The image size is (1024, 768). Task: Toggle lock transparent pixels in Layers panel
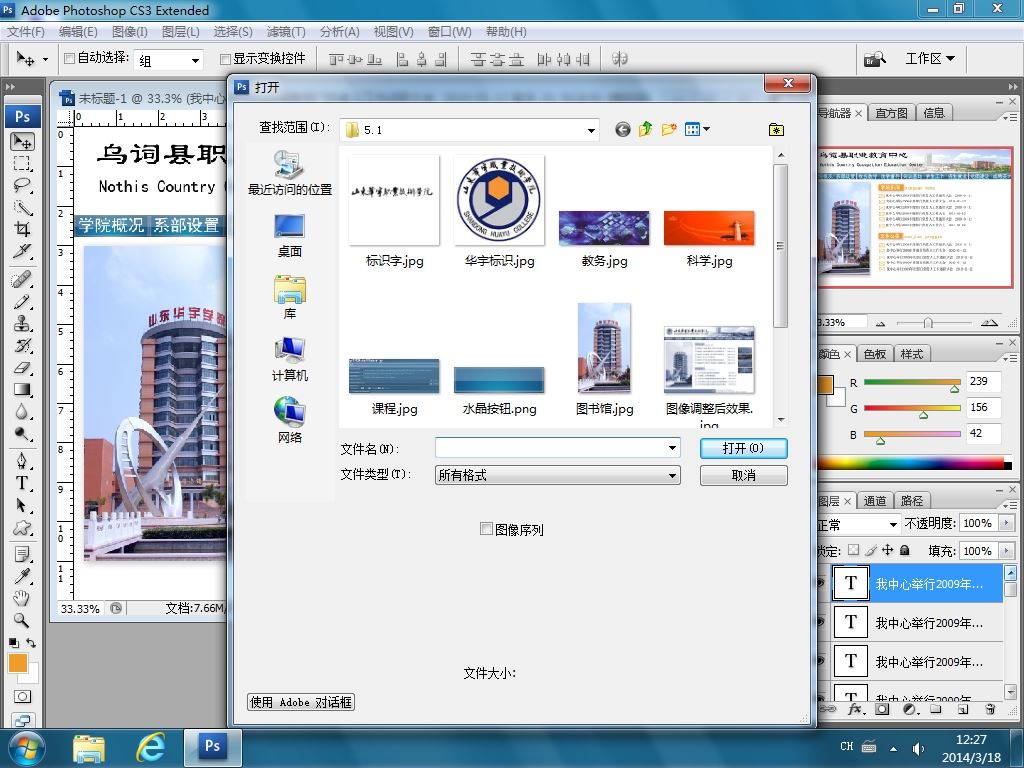click(854, 551)
